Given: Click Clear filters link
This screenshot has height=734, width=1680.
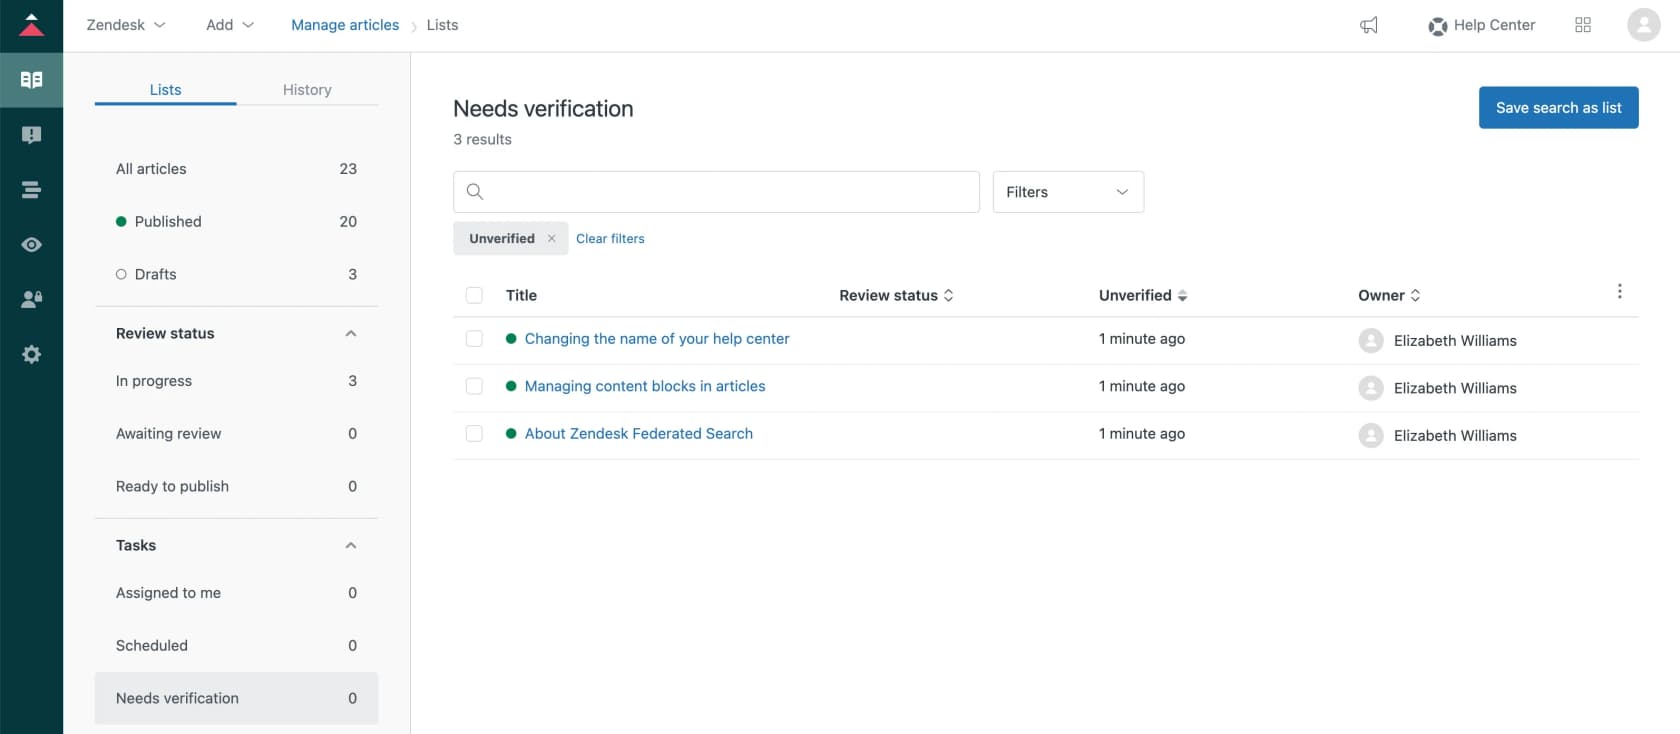Looking at the screenshot, I should coord(610,238).
